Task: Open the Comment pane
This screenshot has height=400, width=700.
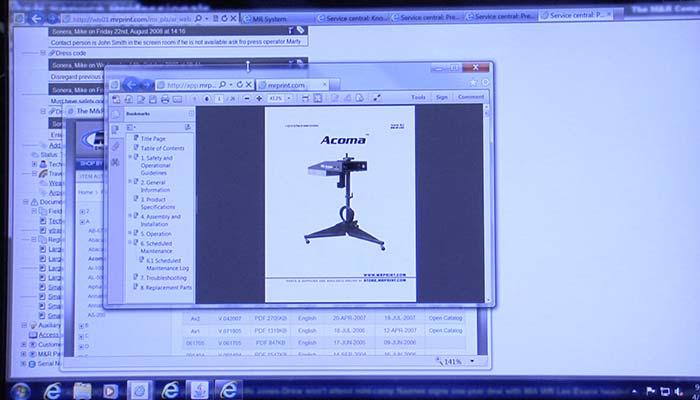Action: [x=470, y=98]
